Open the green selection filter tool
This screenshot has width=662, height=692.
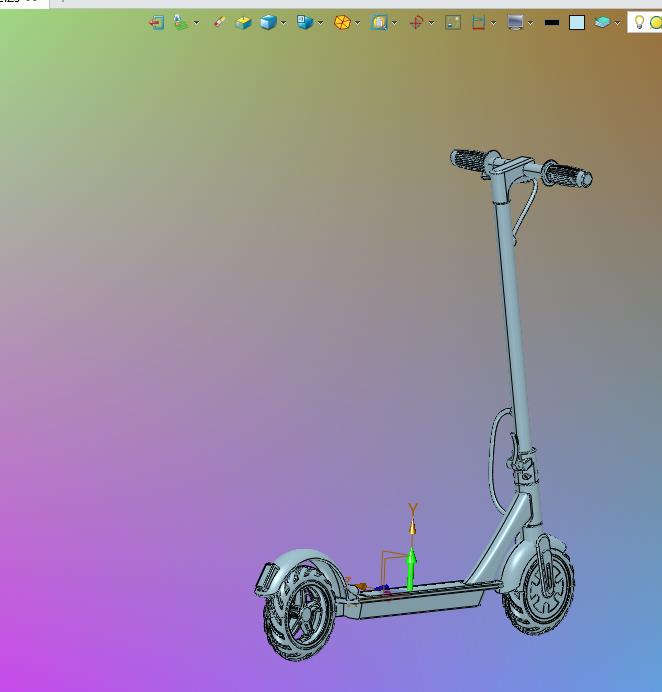tap(181, 22)
